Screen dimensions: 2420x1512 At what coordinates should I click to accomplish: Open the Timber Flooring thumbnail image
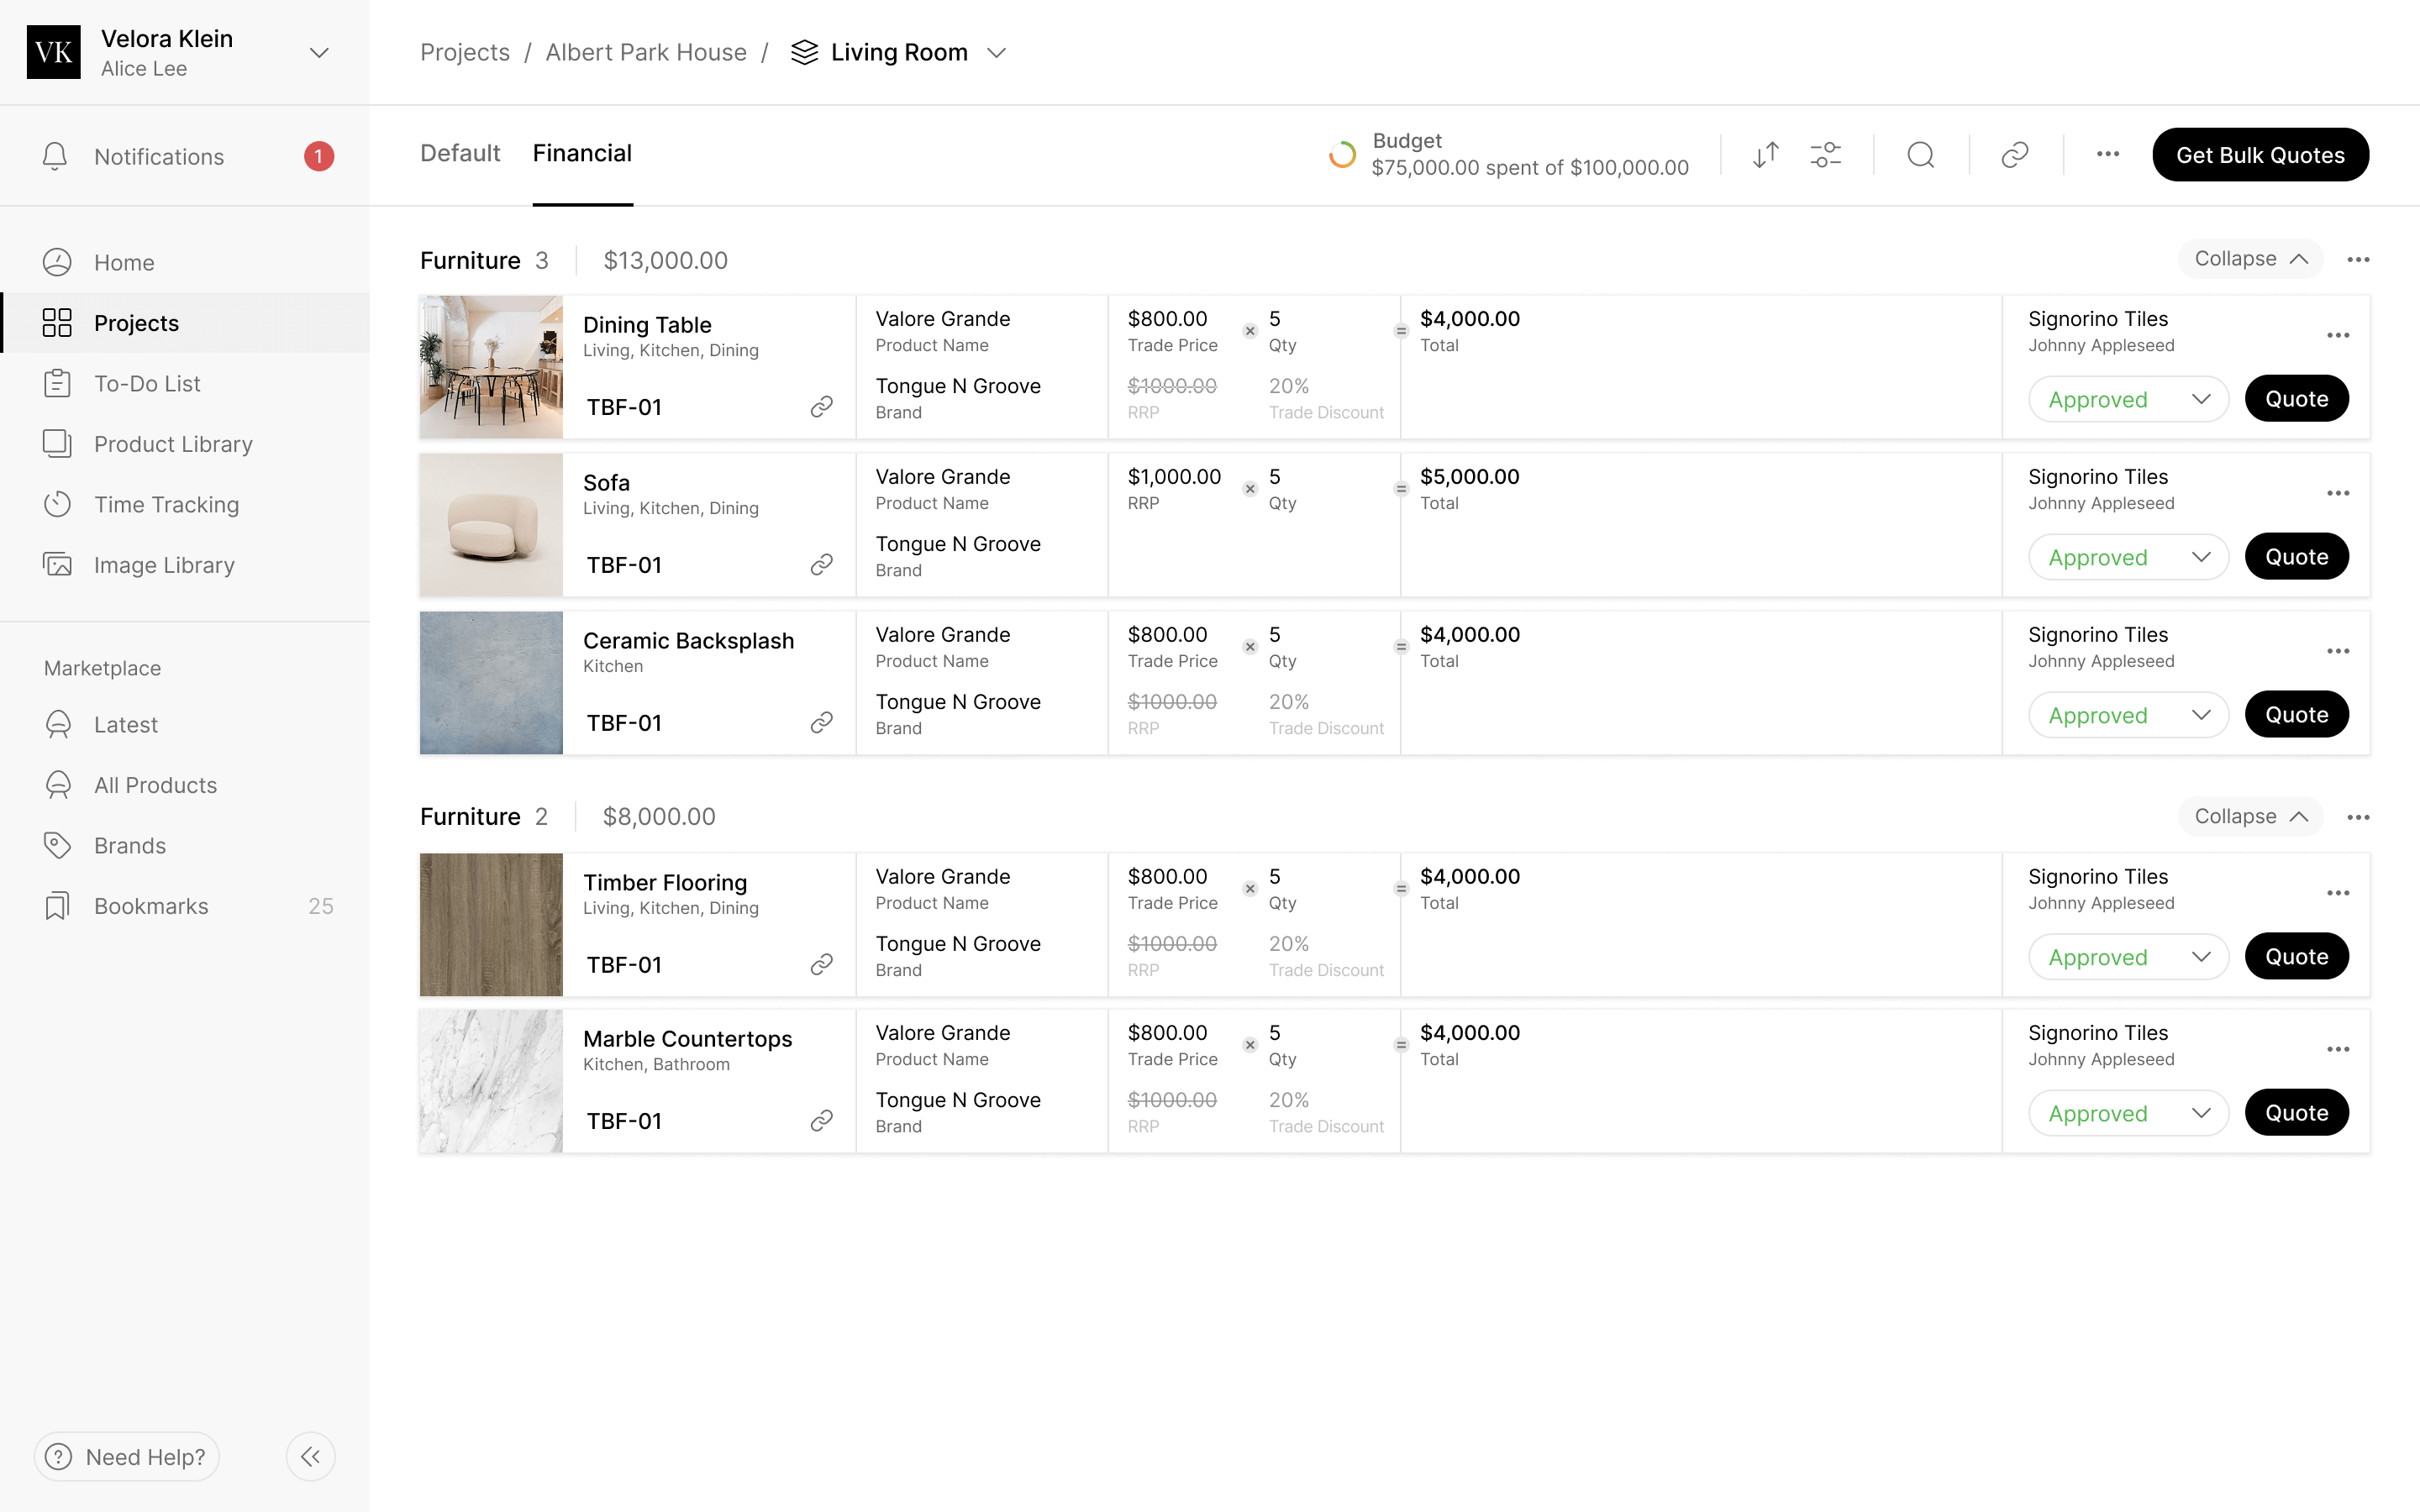tap(491, 925)
